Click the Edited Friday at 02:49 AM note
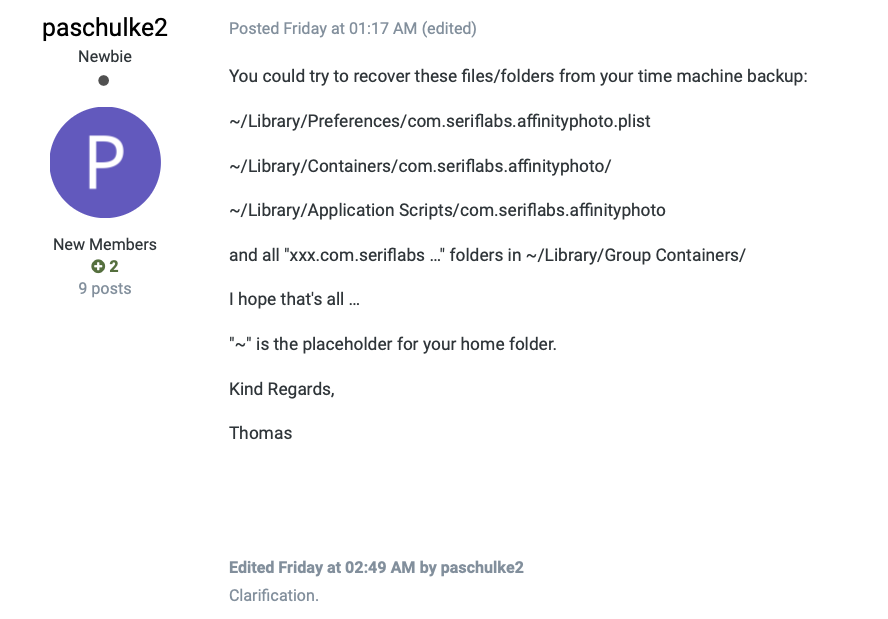This screenshot has width=888, height=619. [376, 567]
